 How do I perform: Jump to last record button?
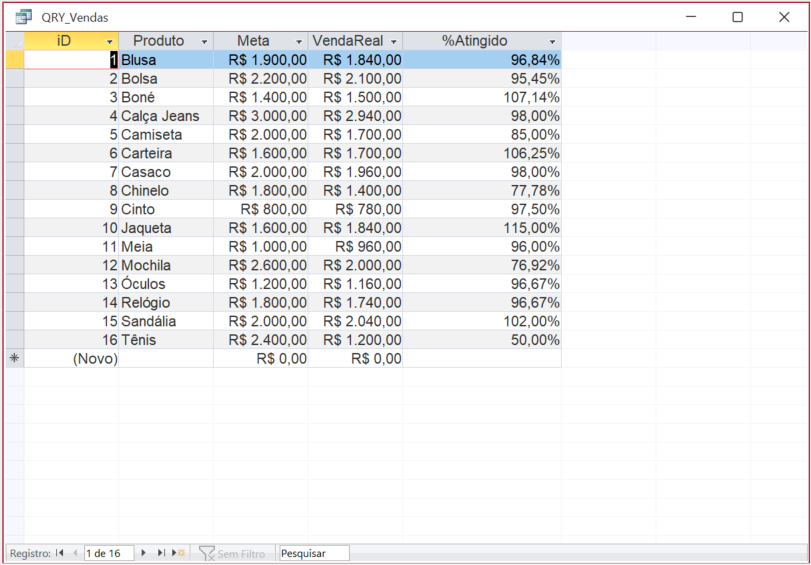[161, 553]
